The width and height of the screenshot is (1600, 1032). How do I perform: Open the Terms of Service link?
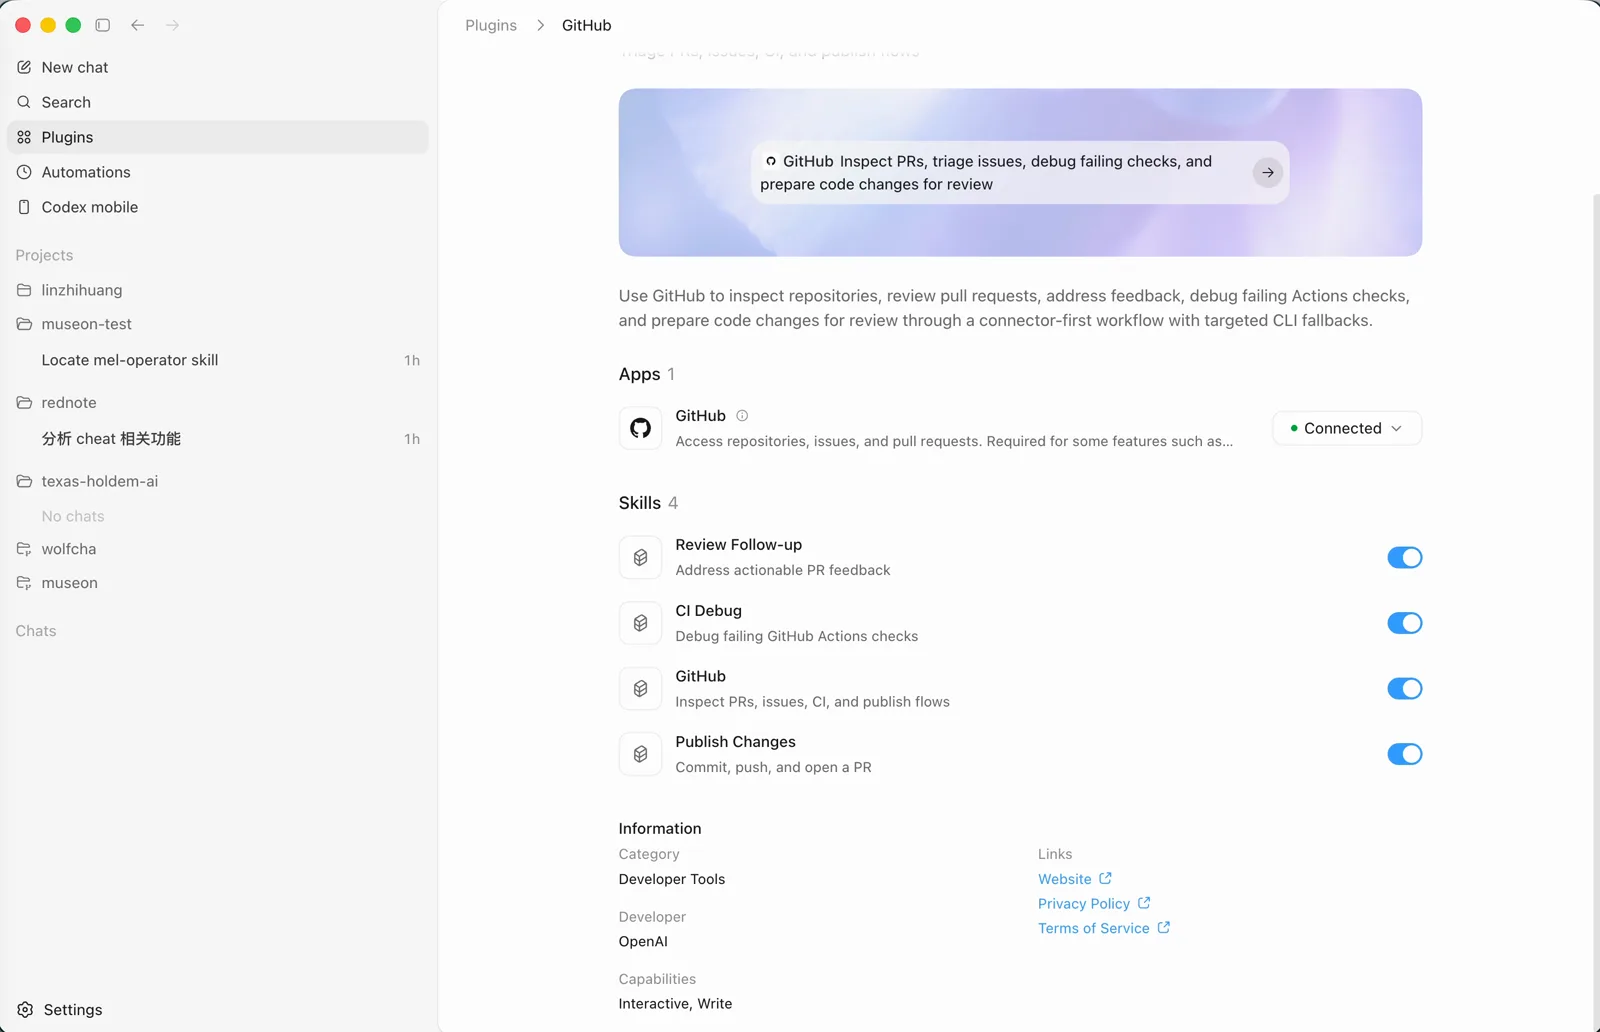click(1104, 929)
